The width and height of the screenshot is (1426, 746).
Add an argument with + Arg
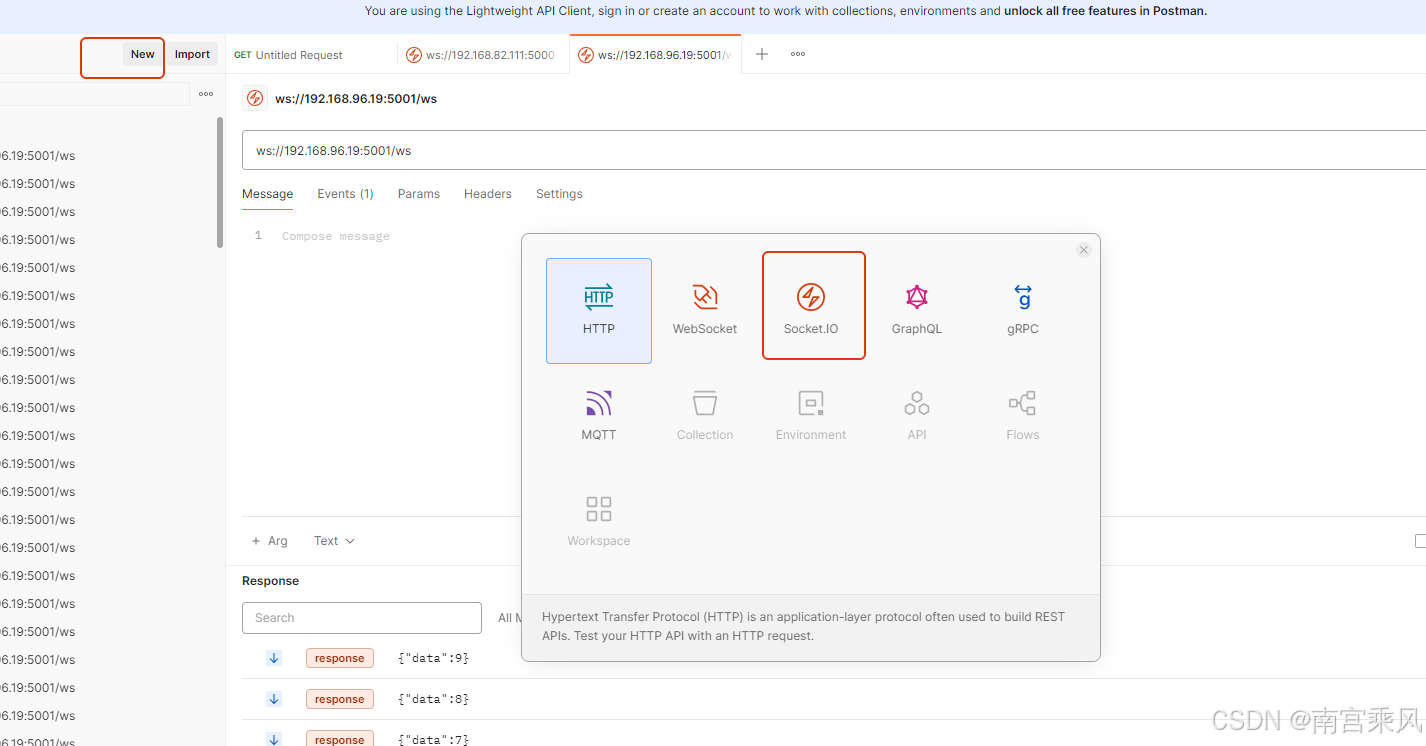(x=270, y=541)
